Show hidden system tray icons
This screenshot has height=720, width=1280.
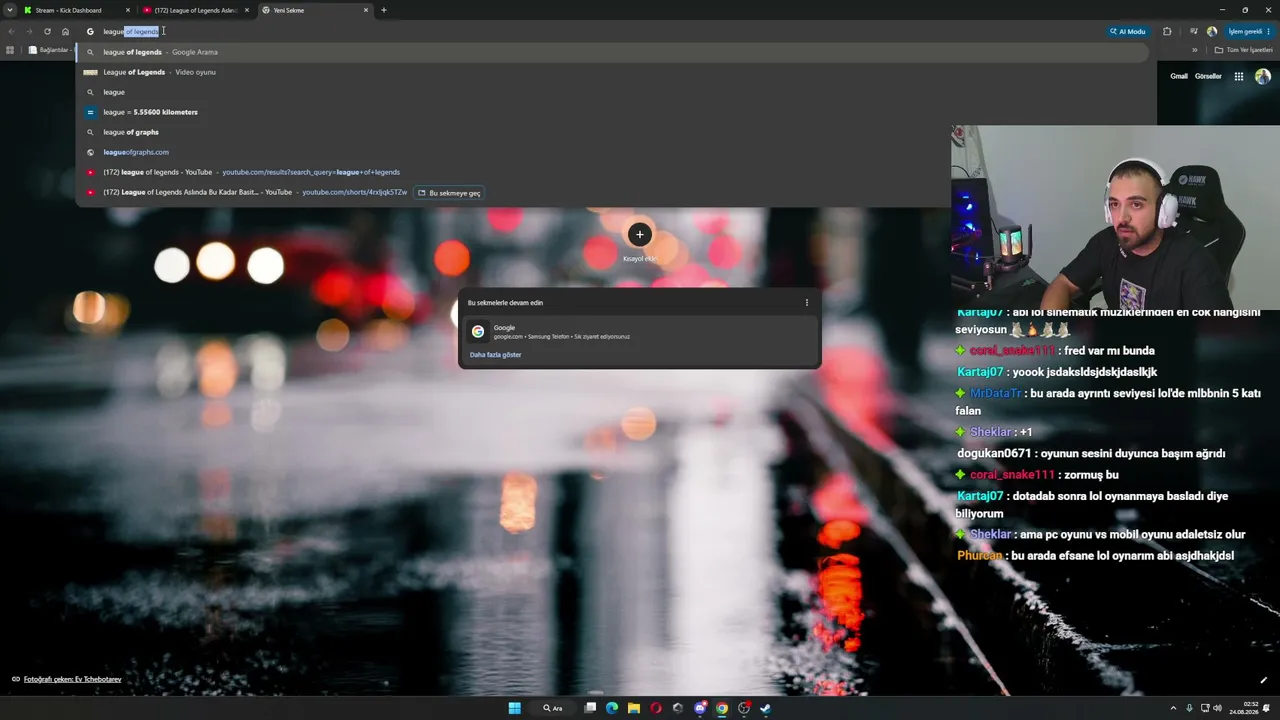[1173, 708]
